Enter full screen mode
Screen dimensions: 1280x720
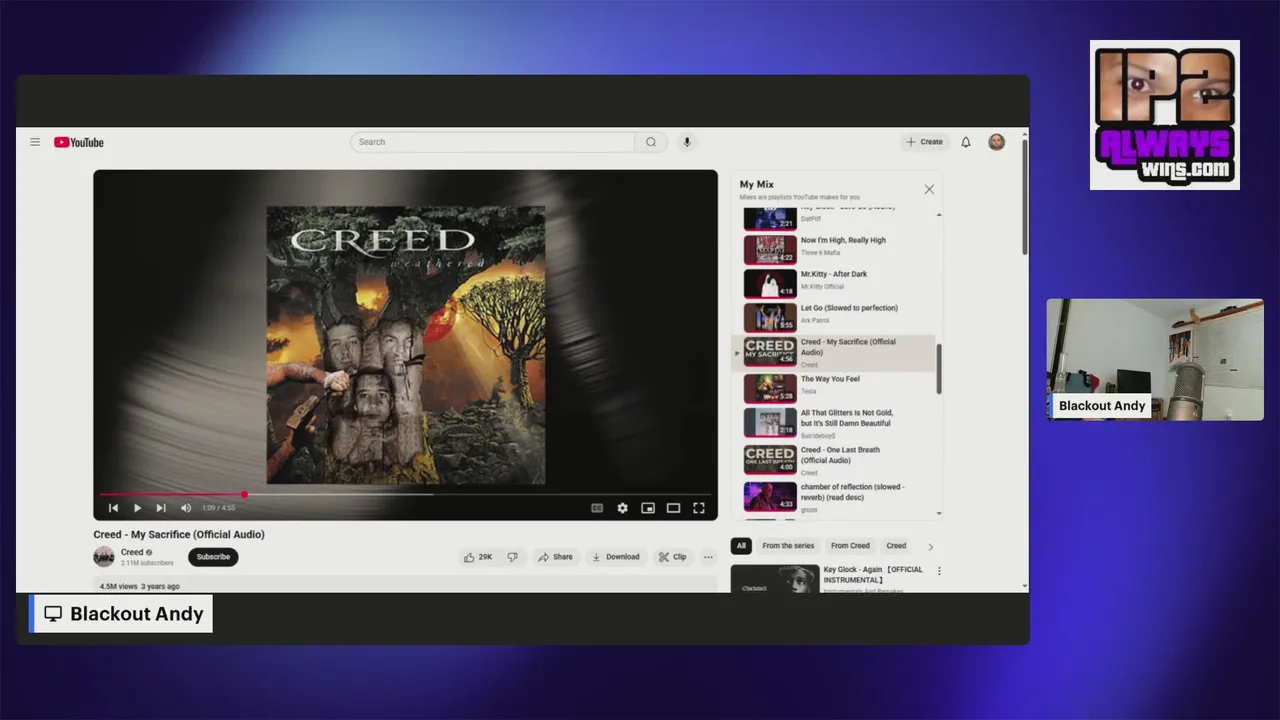coord(699,508)
